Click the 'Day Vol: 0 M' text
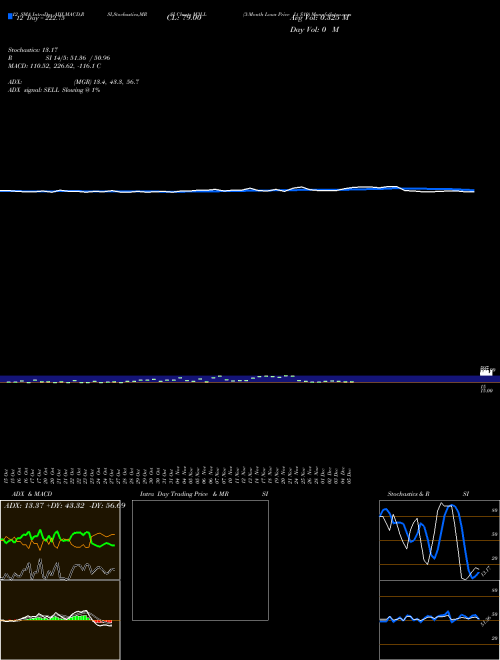 pos(314,30)
